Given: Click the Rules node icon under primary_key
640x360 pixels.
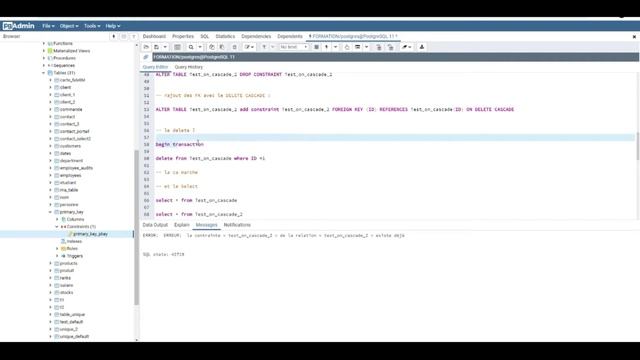Looking at the screenshot, I should [x=63, y=249].
